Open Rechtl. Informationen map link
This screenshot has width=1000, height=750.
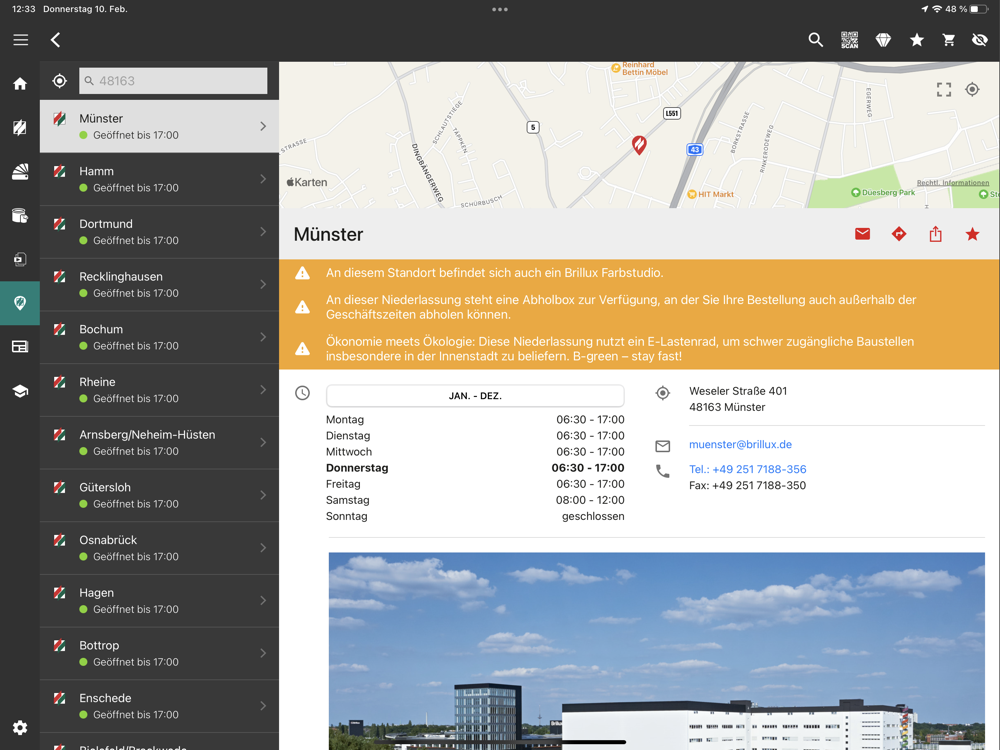(953, 183)
